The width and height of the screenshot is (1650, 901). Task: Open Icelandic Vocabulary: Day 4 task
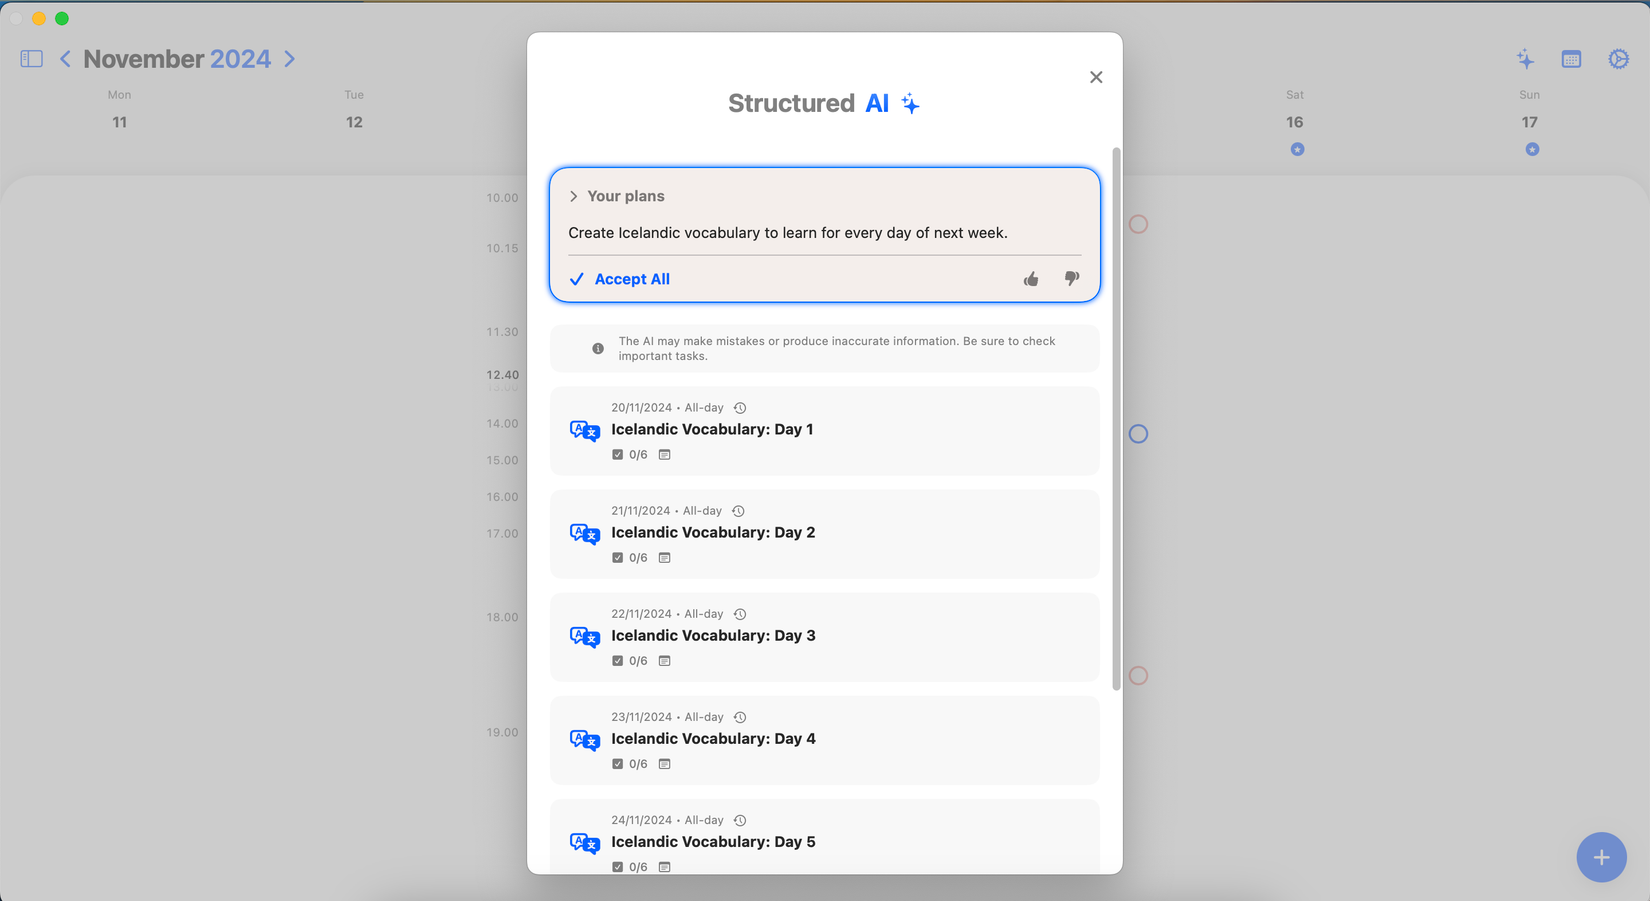(825, 740)
